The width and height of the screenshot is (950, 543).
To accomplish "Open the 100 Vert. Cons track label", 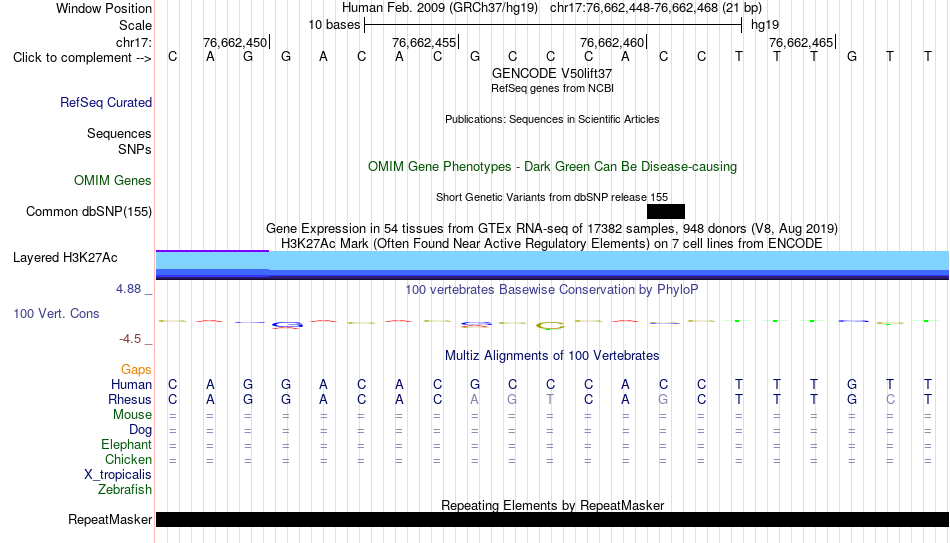I will click(x=56, y=313).
